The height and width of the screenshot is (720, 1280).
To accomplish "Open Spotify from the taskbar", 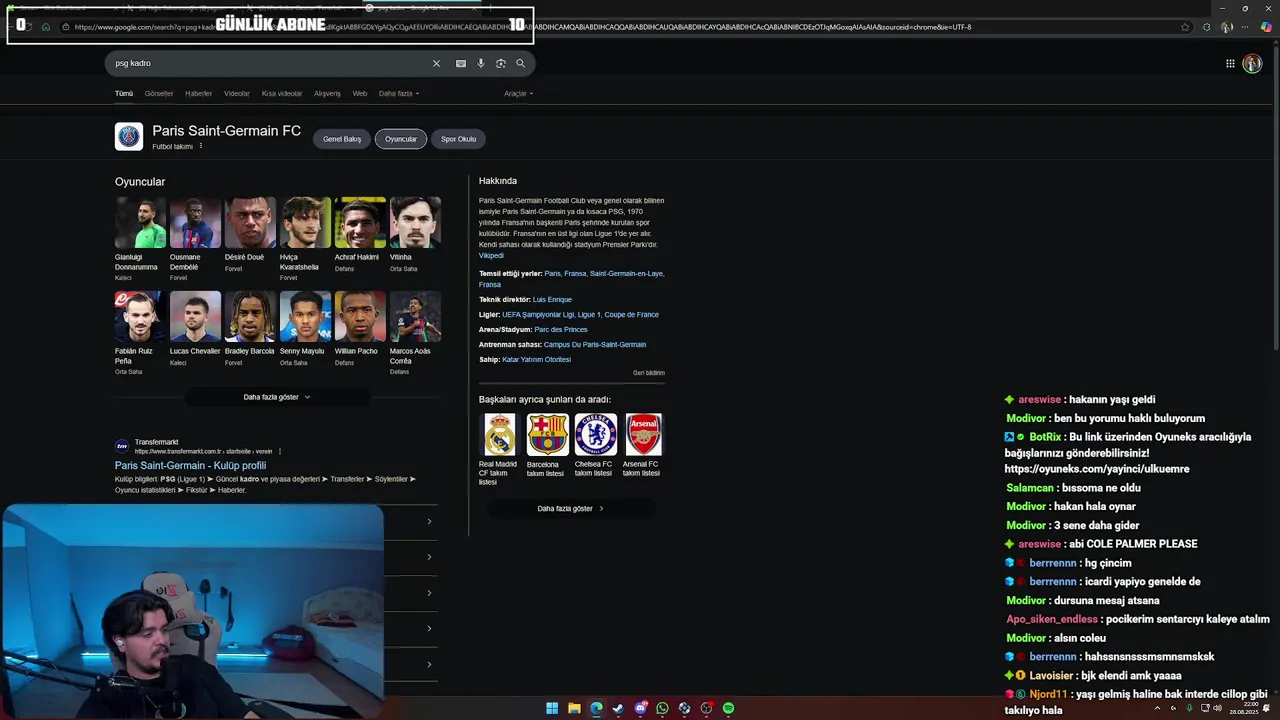I will pos(728,708).
